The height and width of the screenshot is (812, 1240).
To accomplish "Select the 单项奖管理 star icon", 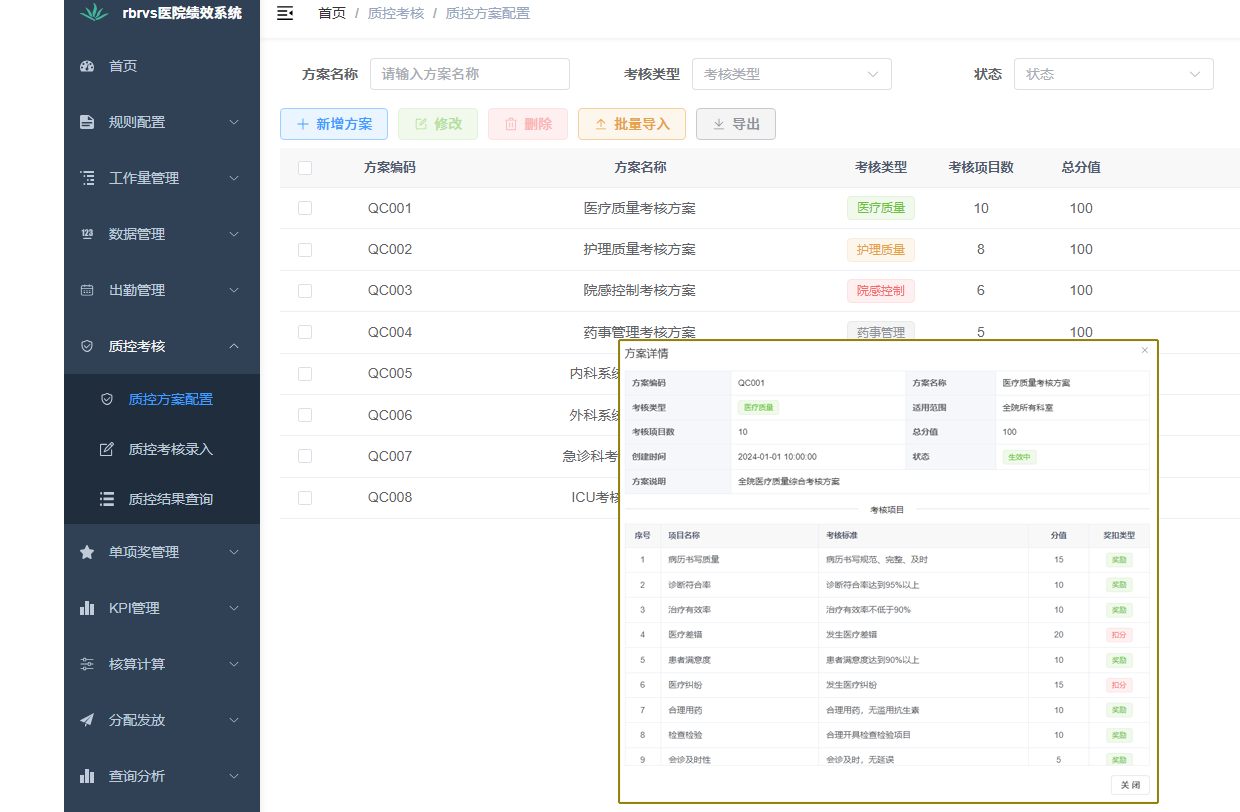I will pyautogui.click(x=86, y=551).
